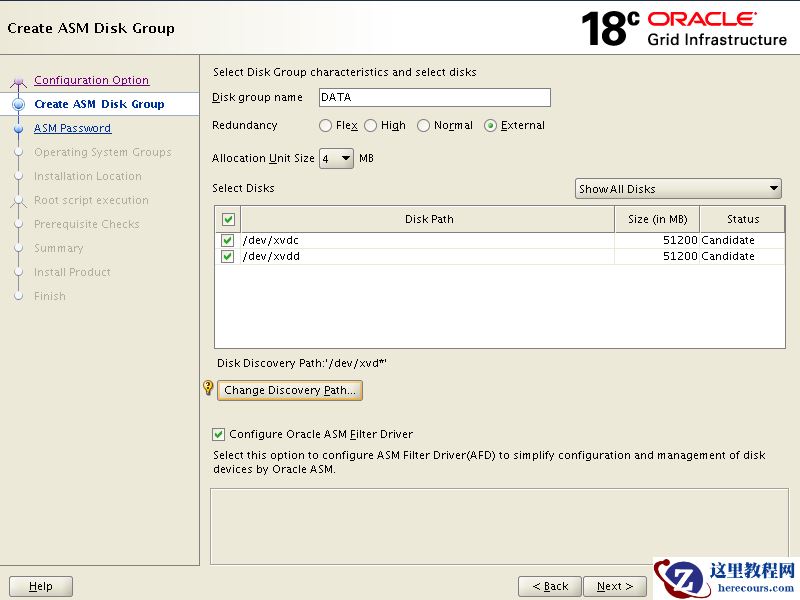The width and height of the screenshot is (800, 600).
Task: Select the /dev/xvdd disk path cell
Action: (428, 256)
